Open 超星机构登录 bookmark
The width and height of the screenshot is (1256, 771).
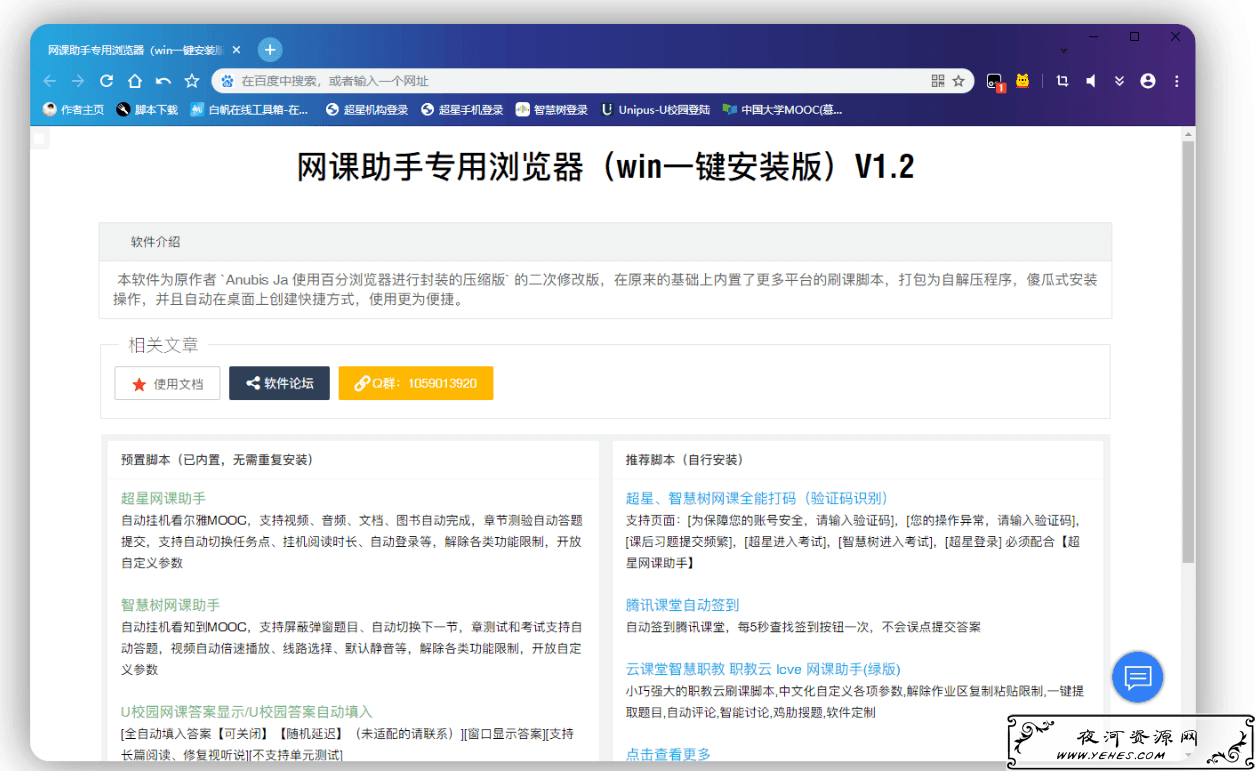(367, 110)
